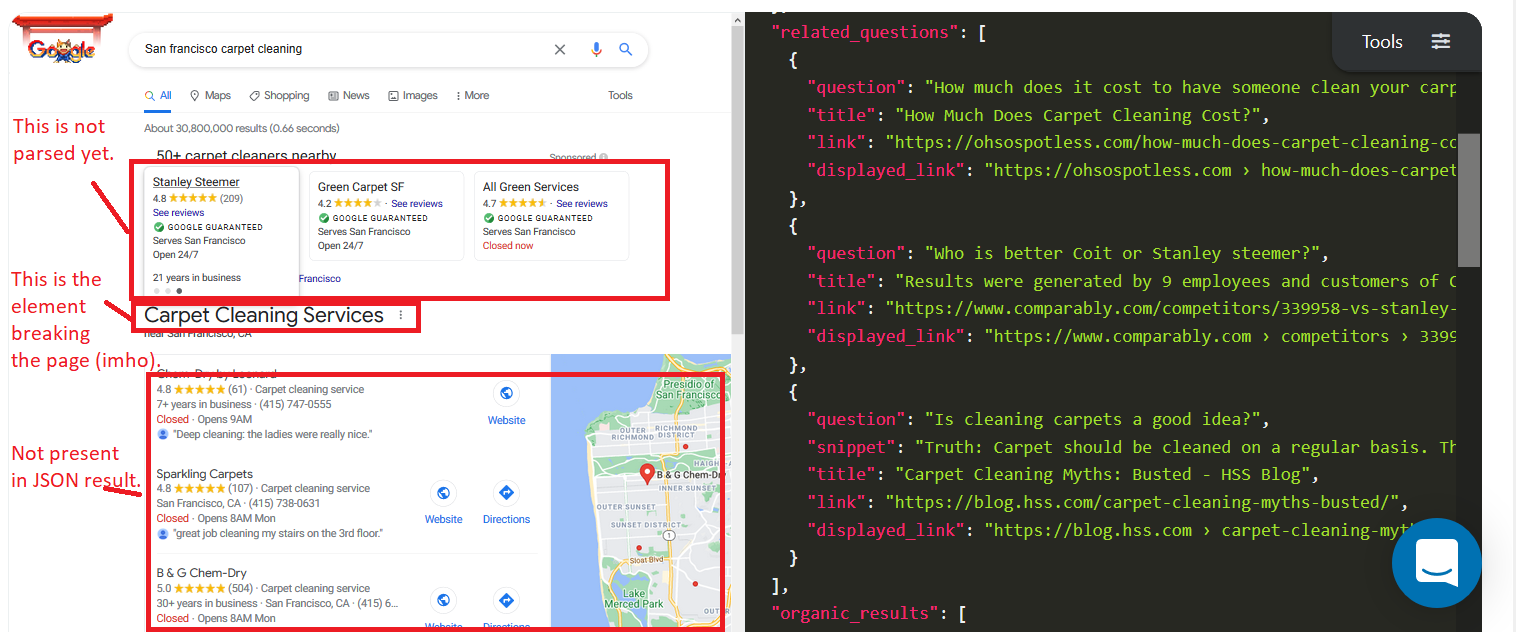The image size is (1516, 632).
Task: Click the ohsospotless.com link value in JSON
Action: (x=1170, y=142)
